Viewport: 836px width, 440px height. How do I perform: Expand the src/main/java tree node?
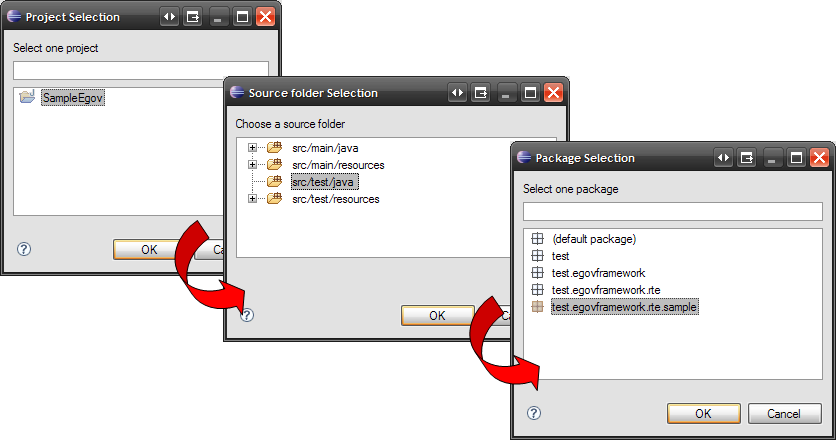[x=253, y=148]
